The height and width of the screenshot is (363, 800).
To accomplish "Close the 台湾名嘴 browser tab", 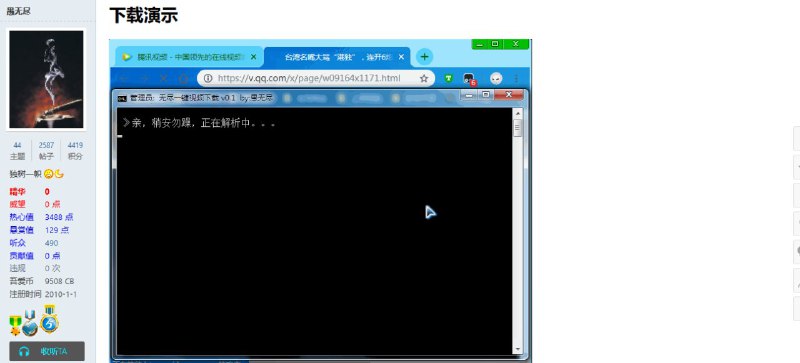I will [x=402, y=57].
